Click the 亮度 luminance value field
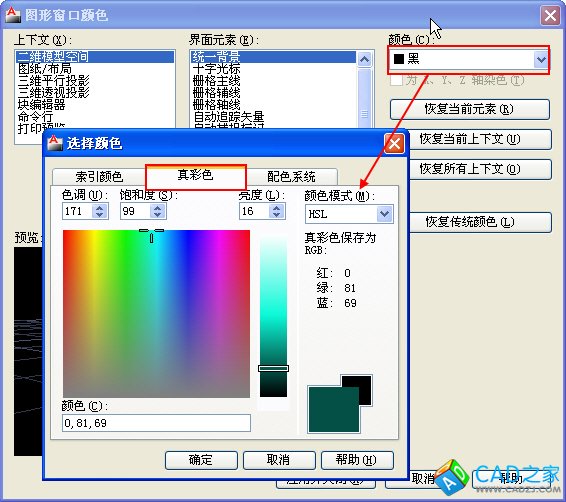Screen dimensions: 566x502 click(x=254, y=211)
